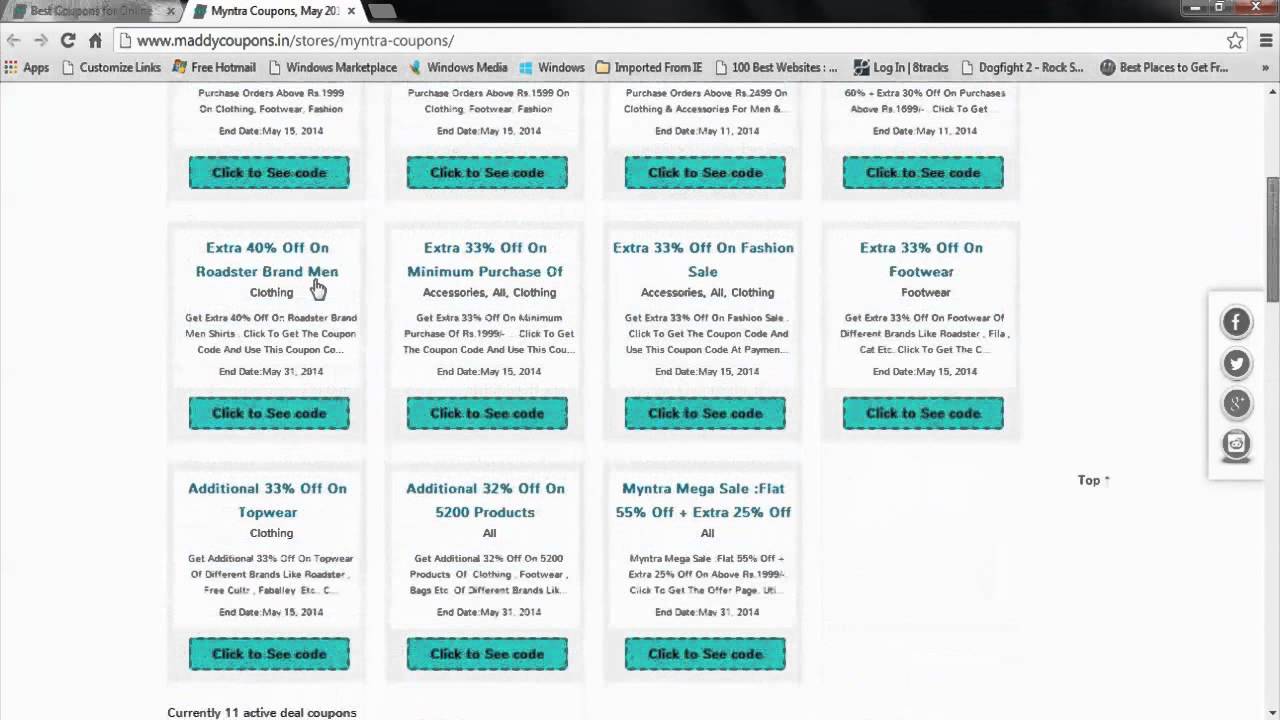Viewport: 1280px width, 720px height.
Task: Click the 'Footwear' category under Footwear offer
Action: coord(926,292)
